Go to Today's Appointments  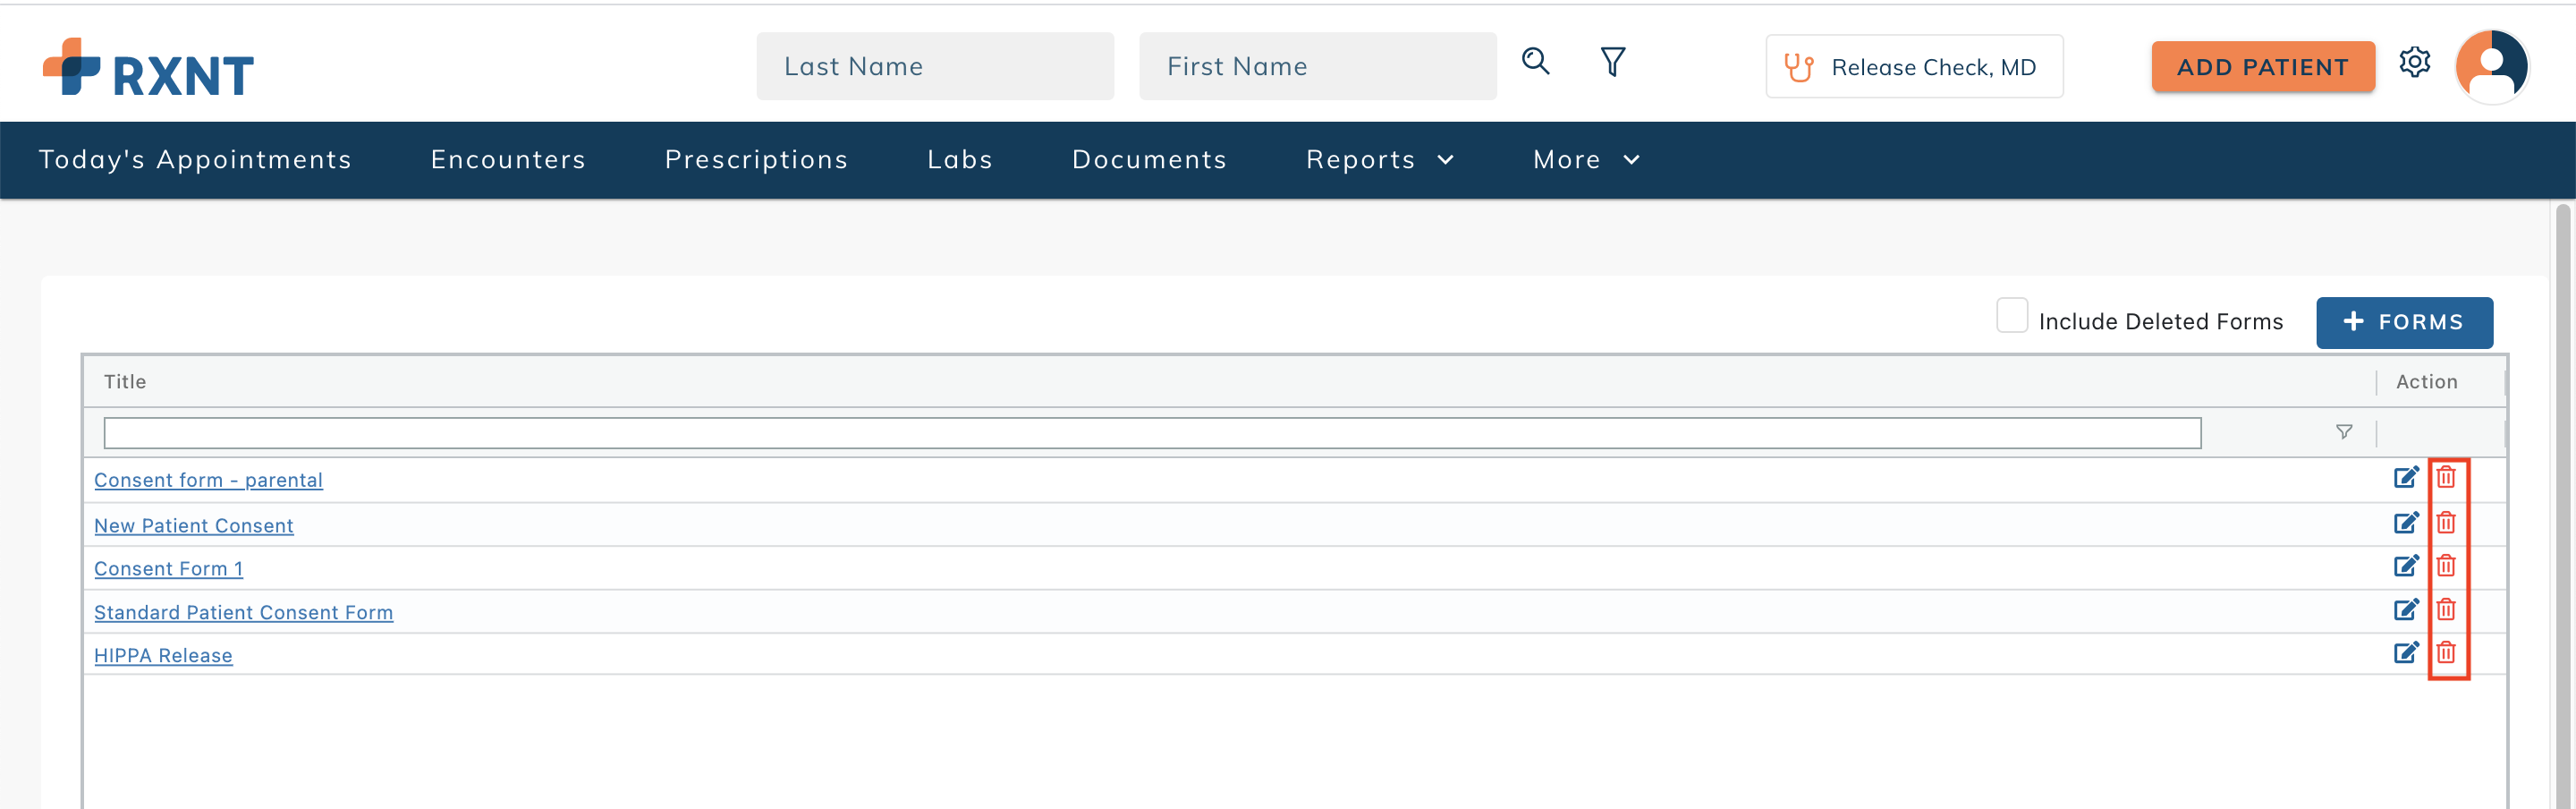point(195,160)
